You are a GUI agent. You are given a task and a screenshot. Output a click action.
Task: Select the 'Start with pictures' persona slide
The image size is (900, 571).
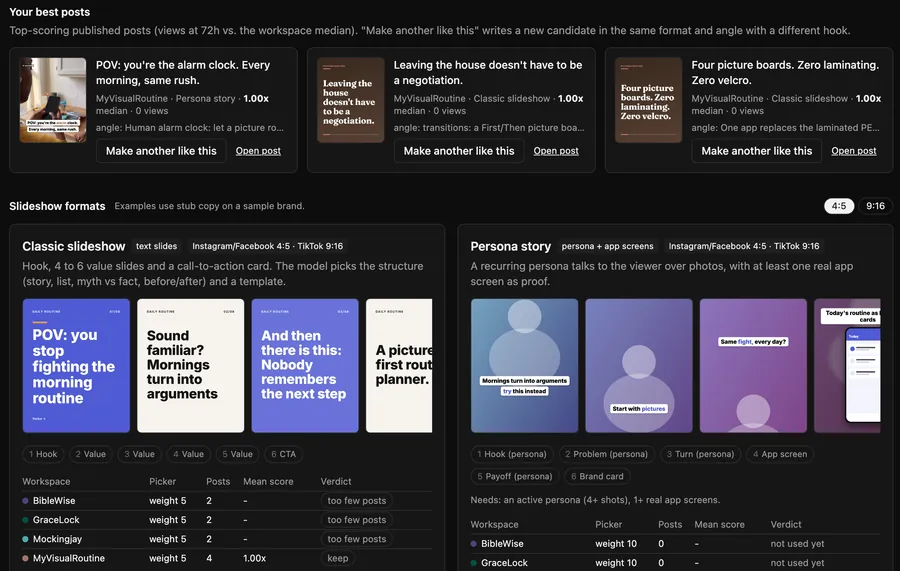639,366
